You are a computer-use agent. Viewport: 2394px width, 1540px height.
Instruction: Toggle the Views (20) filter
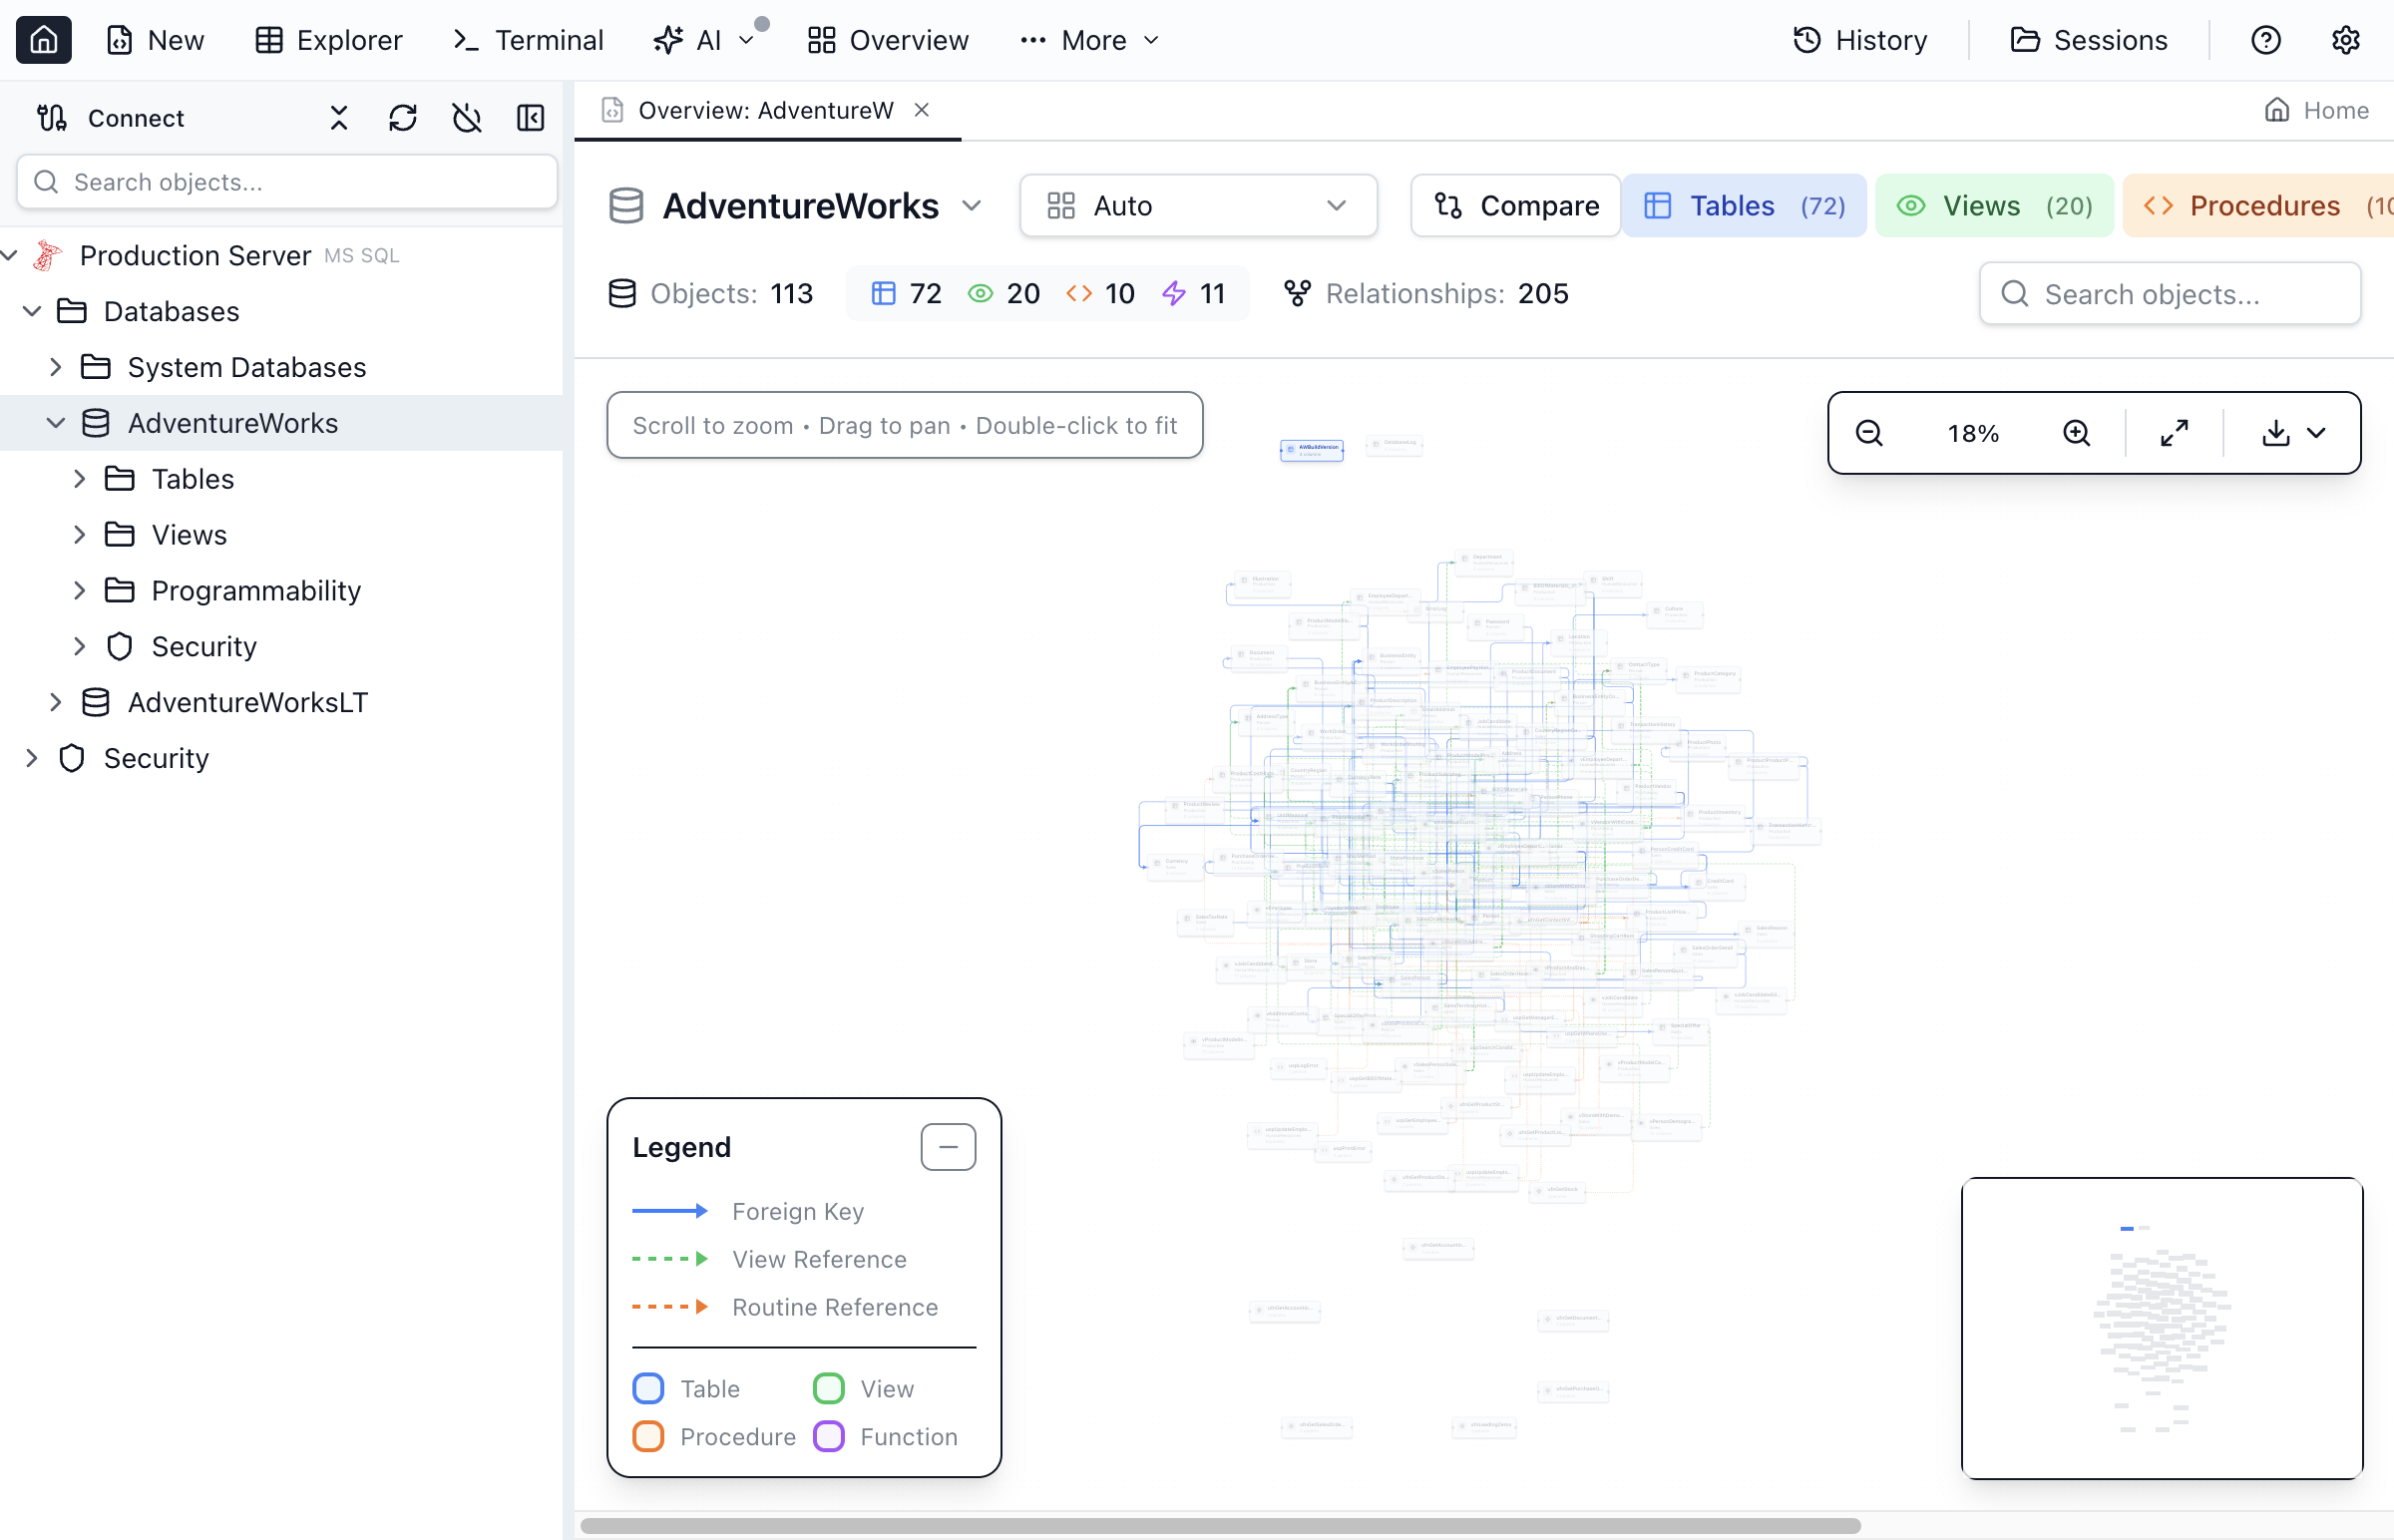click(x=1993, y=206)
